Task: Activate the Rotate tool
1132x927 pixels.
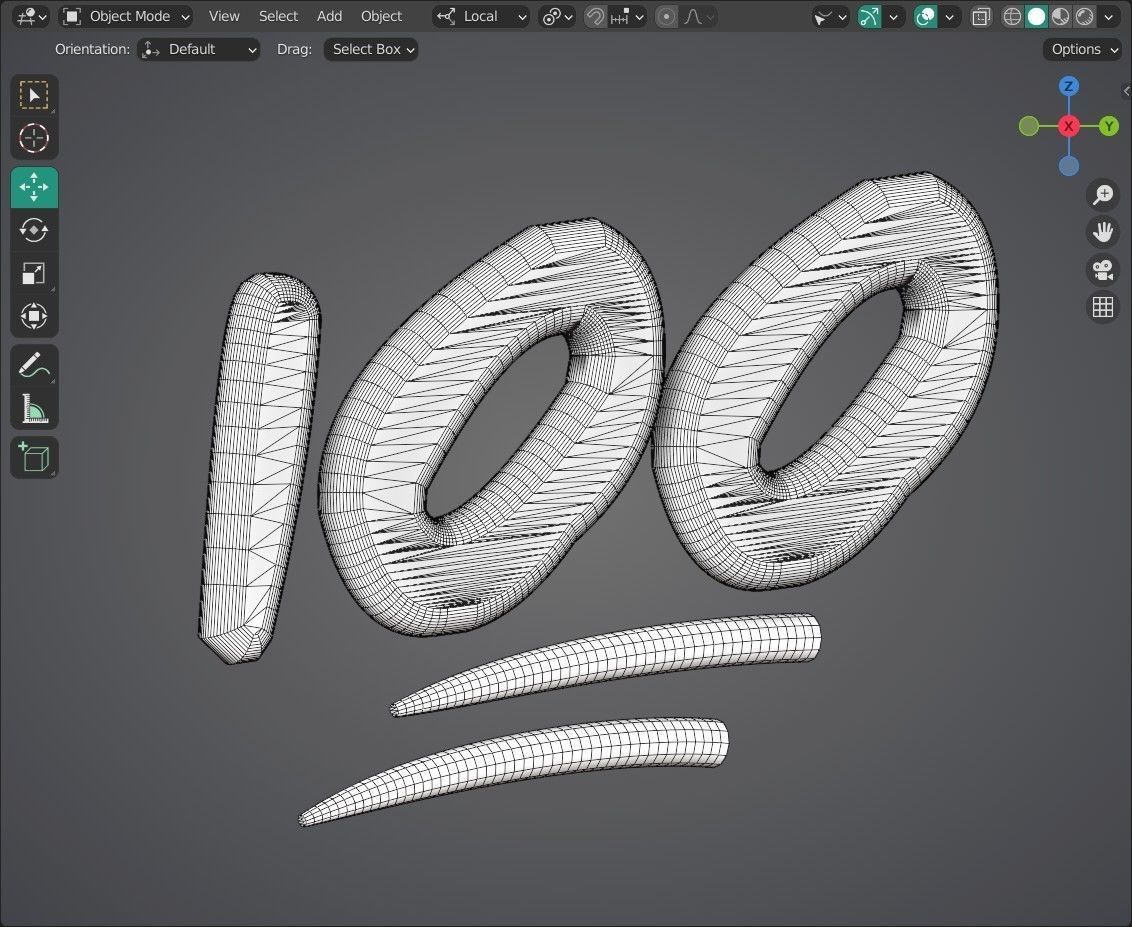Action: [x=34, y=230]
